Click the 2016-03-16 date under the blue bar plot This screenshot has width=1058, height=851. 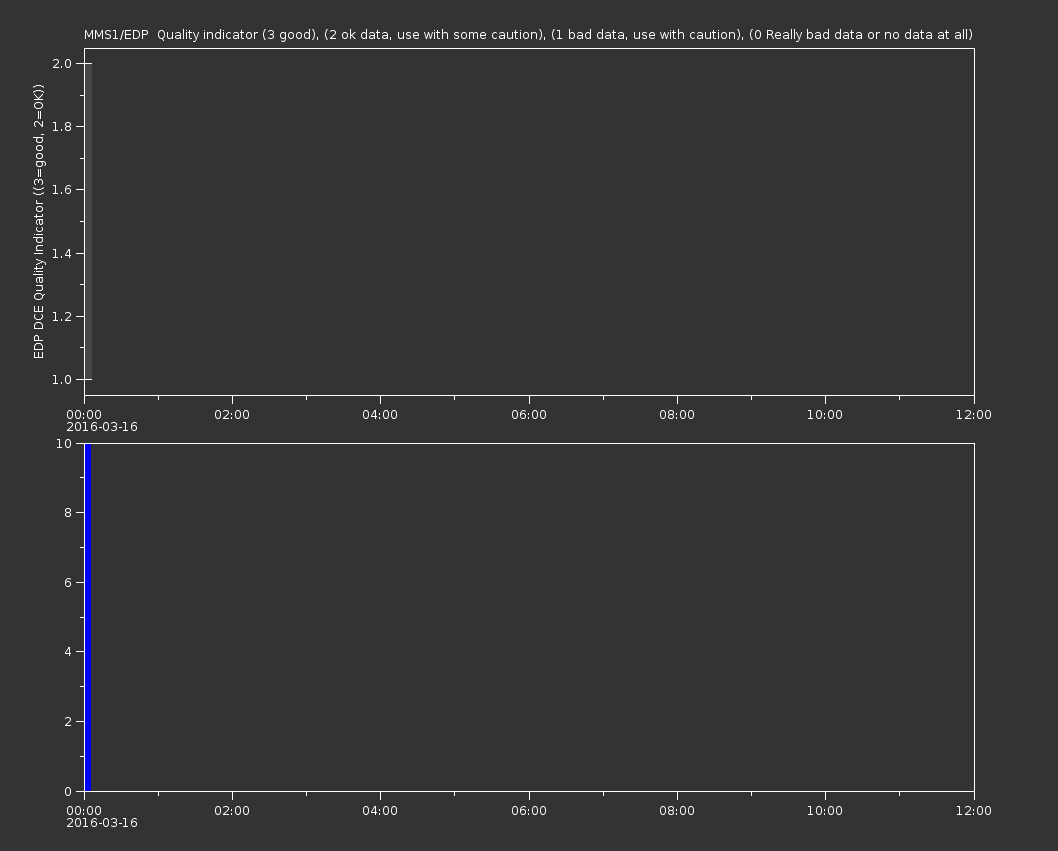tap(102, 823)
